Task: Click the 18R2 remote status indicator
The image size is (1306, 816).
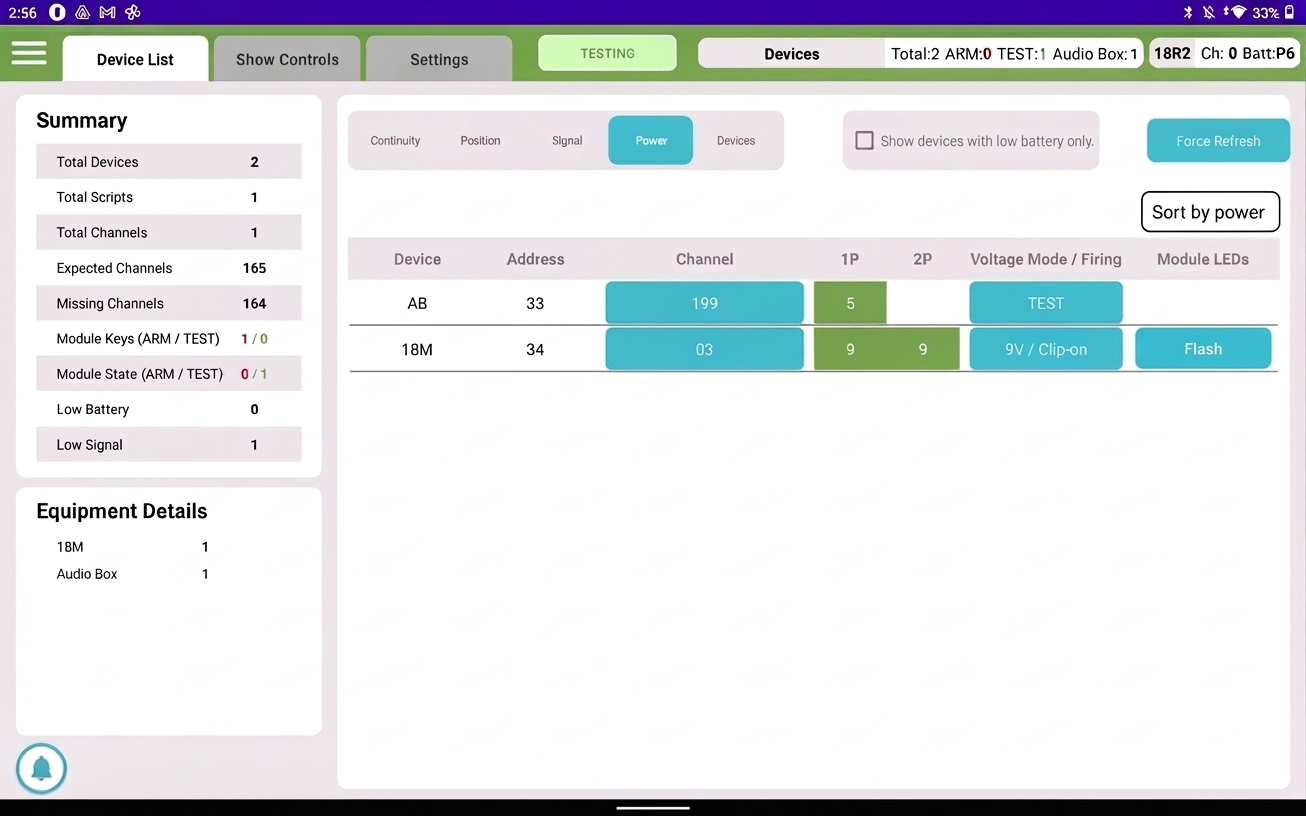Action: coord(1171,52)
